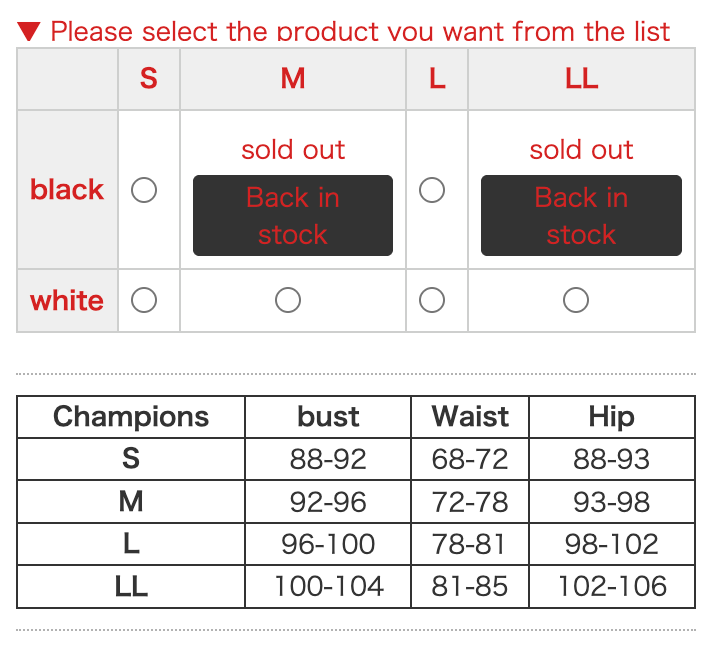Click the red S column header
The image size is (714, 648).
coord(148,78)
